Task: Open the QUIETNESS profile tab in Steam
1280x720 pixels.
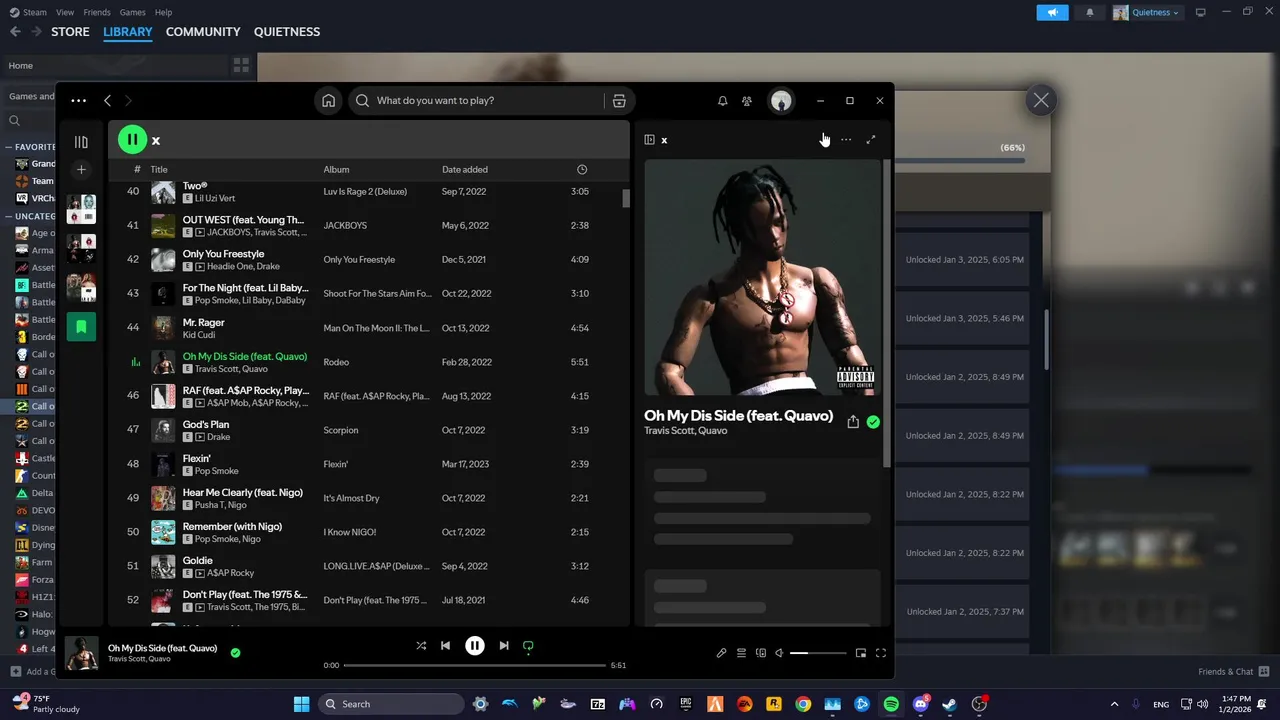Action: 287,32
